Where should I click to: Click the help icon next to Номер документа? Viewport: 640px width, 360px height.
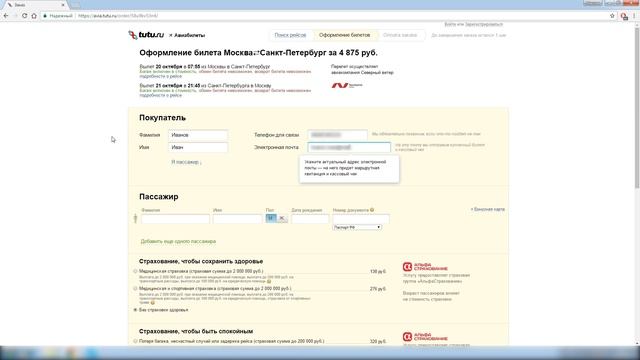pos(372,210)
